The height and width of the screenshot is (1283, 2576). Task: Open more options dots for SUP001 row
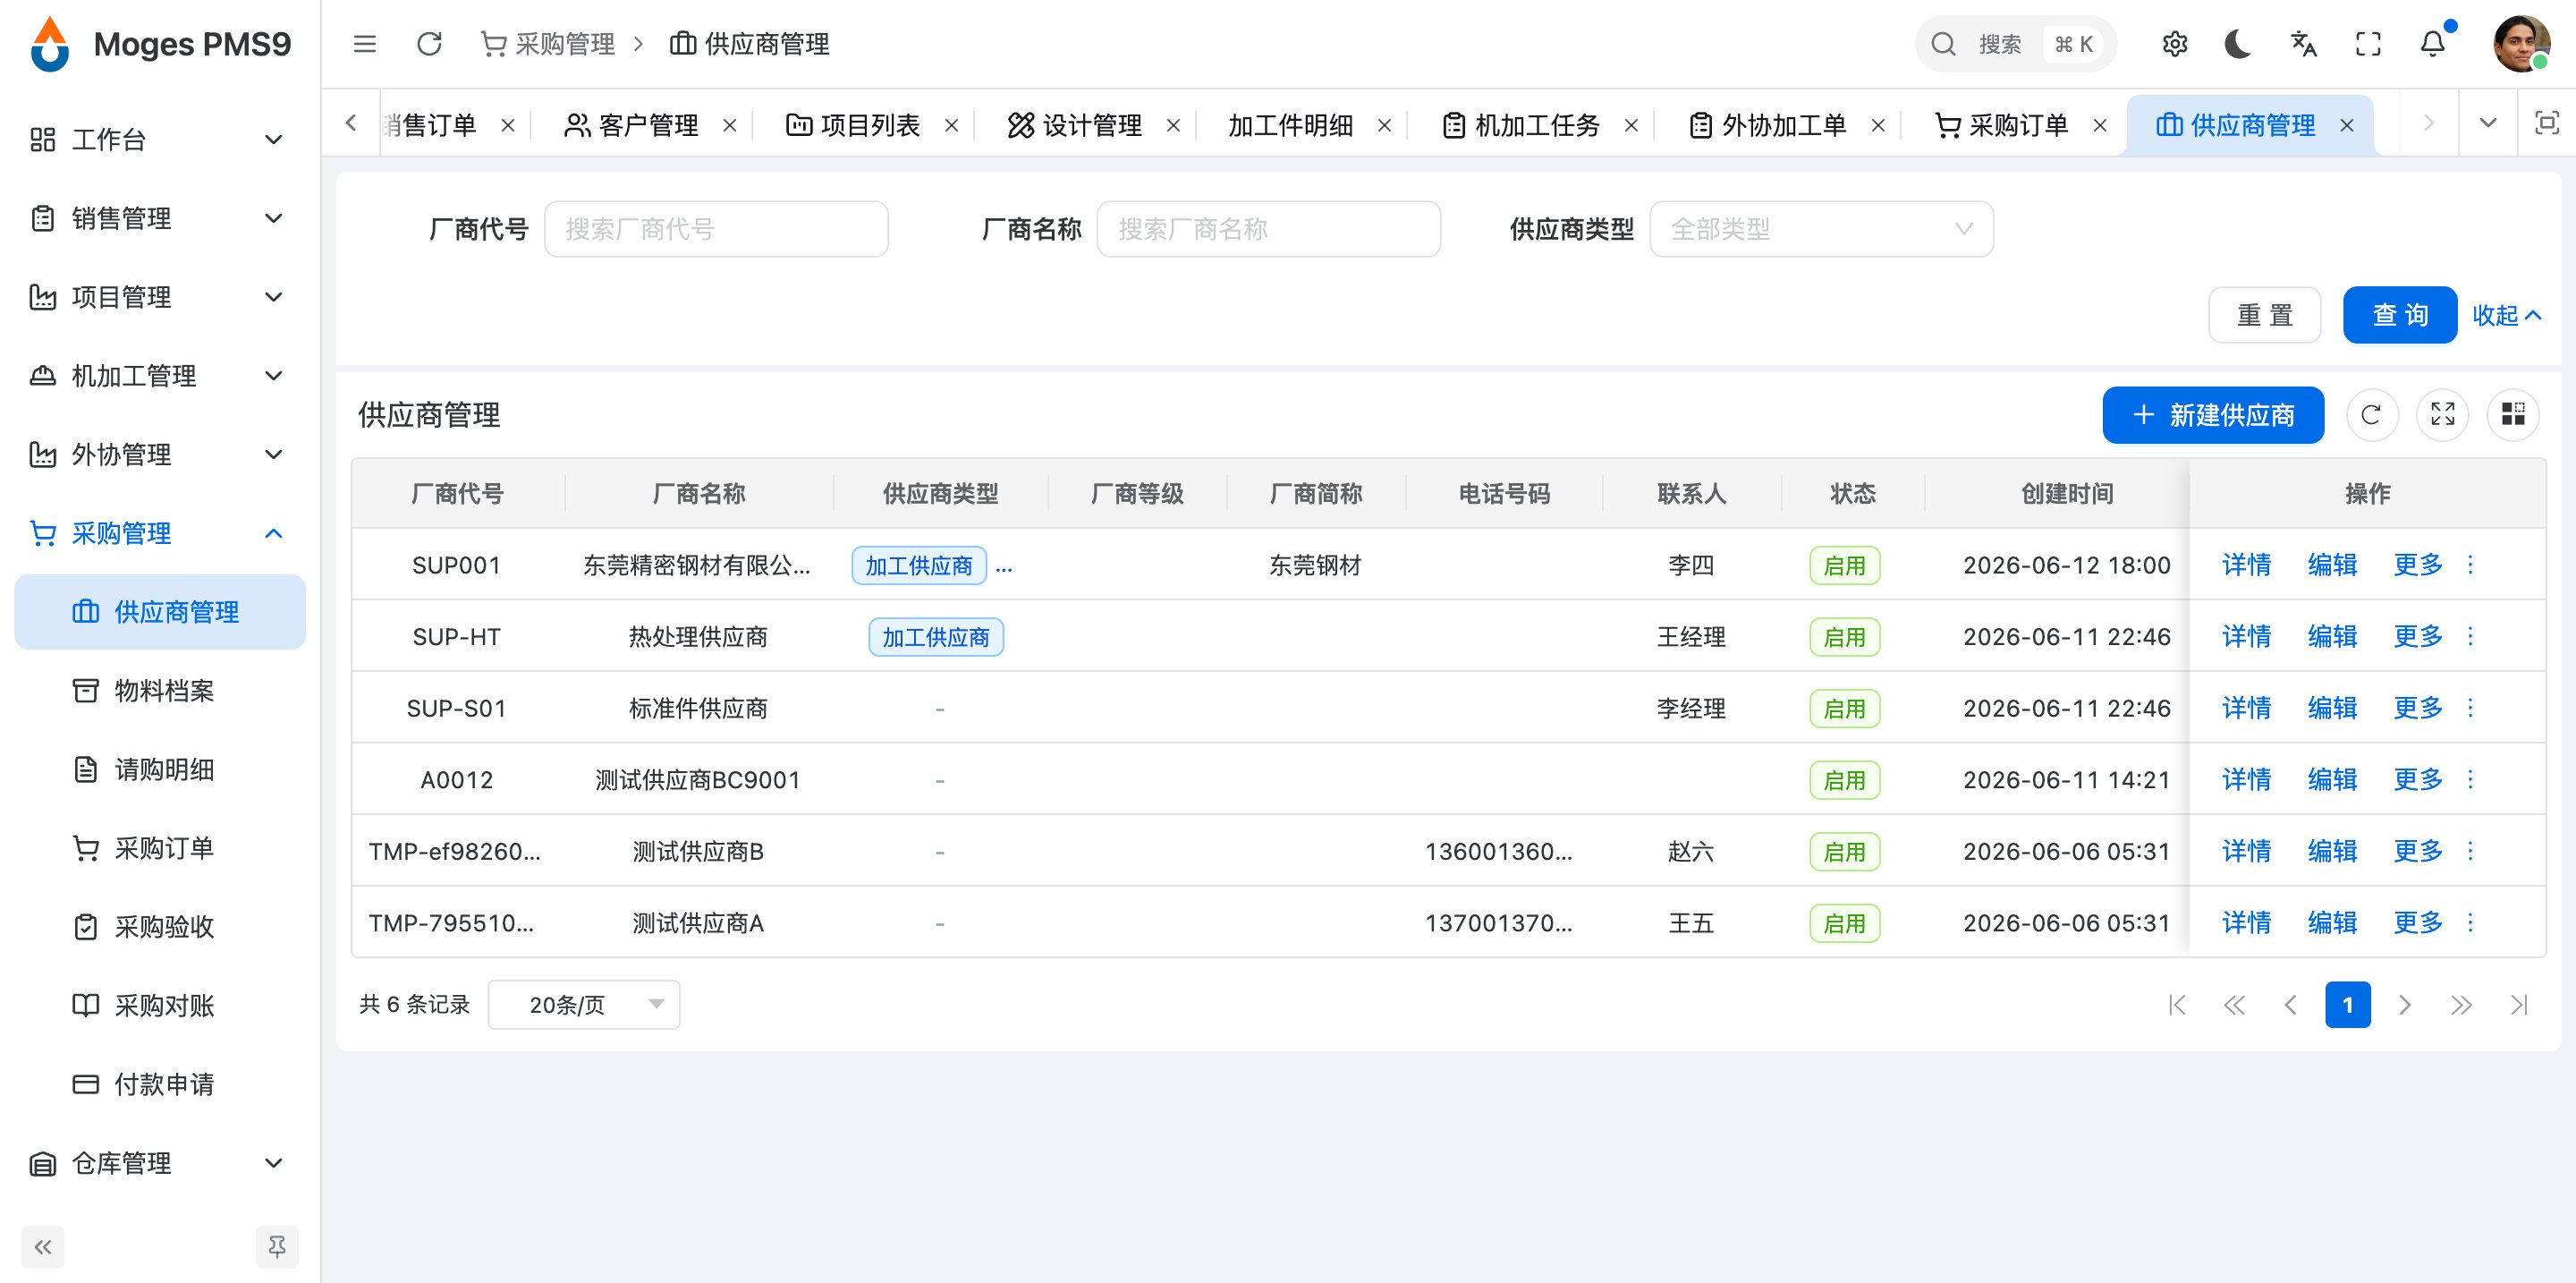pyautogui.click(x=2470, y=565)
